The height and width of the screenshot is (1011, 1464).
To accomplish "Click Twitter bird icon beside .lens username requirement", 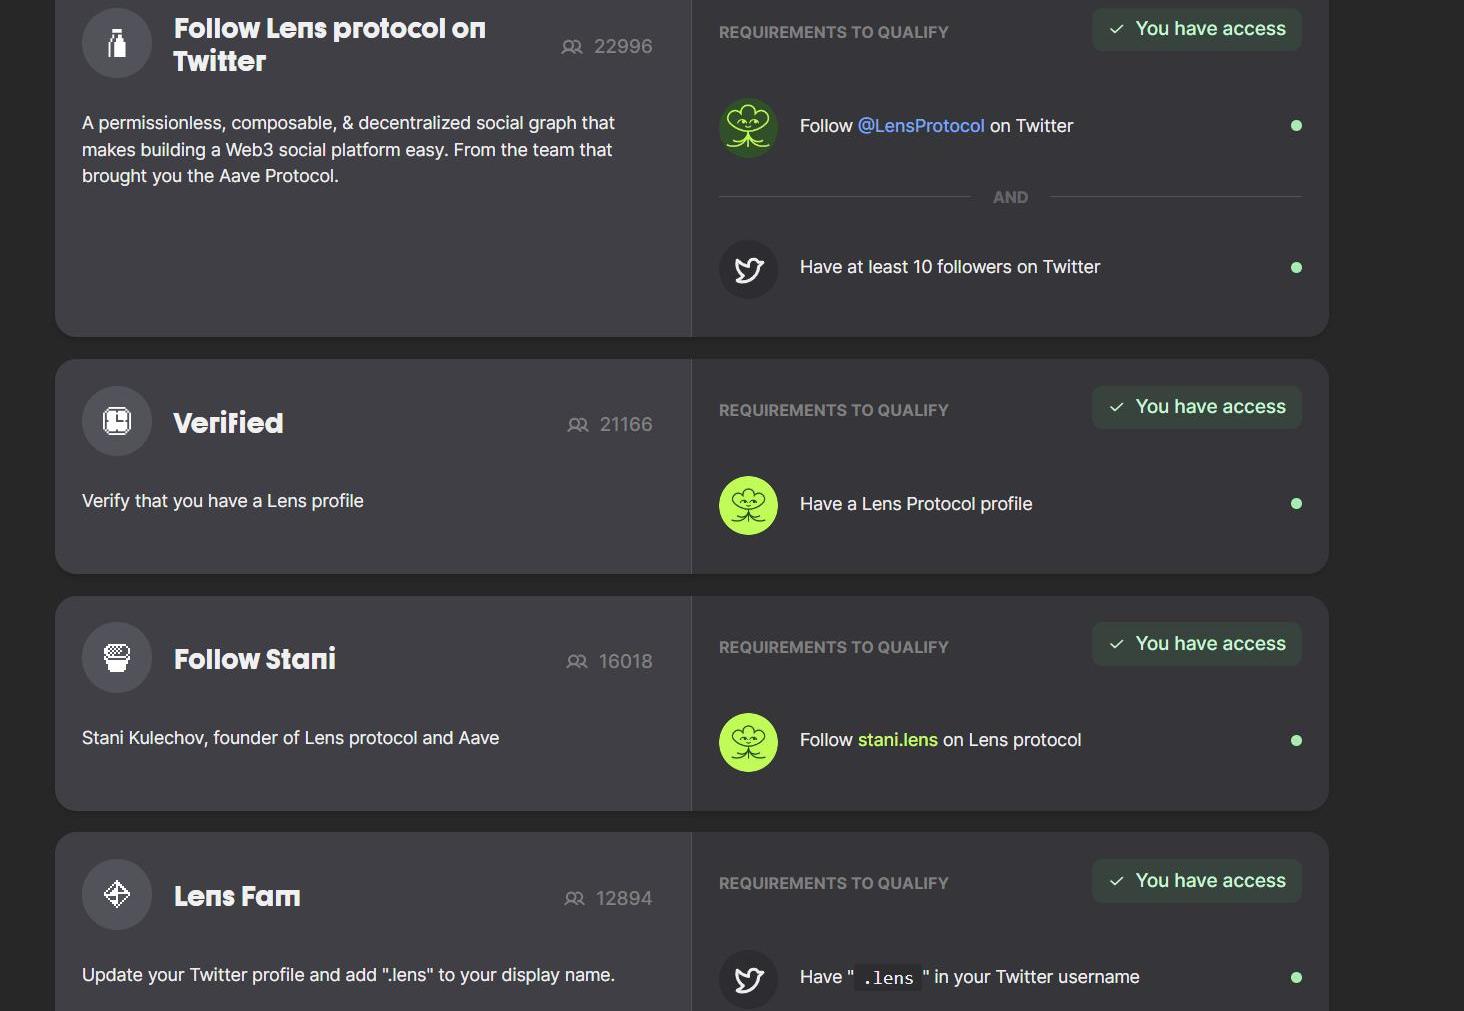I will point(748,979).
